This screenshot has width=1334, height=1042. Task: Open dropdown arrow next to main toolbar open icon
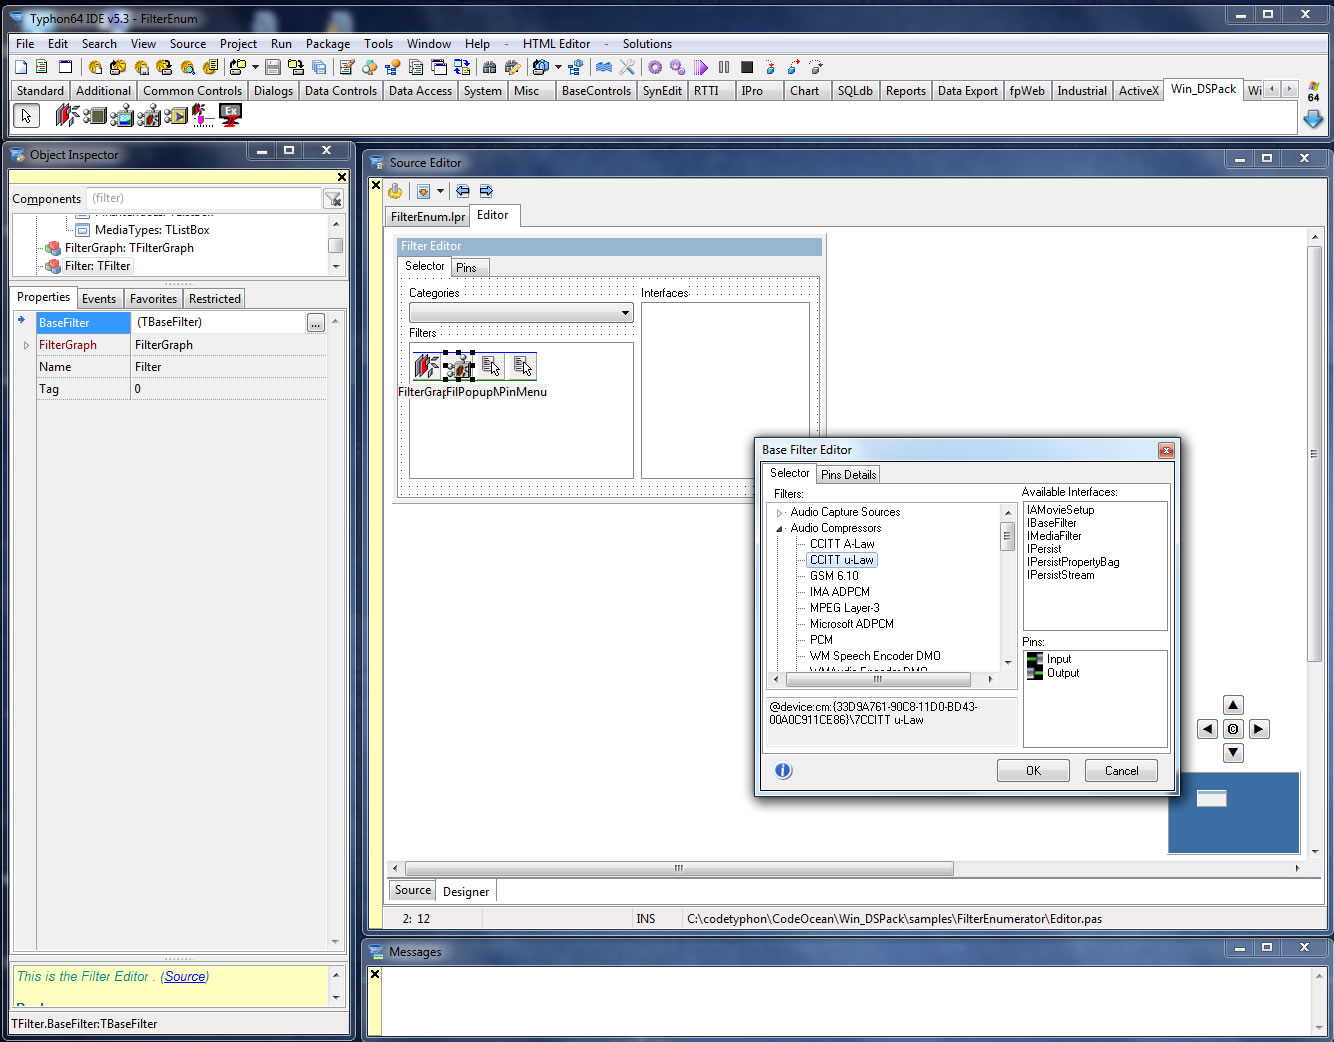click(x=255, y=67)
